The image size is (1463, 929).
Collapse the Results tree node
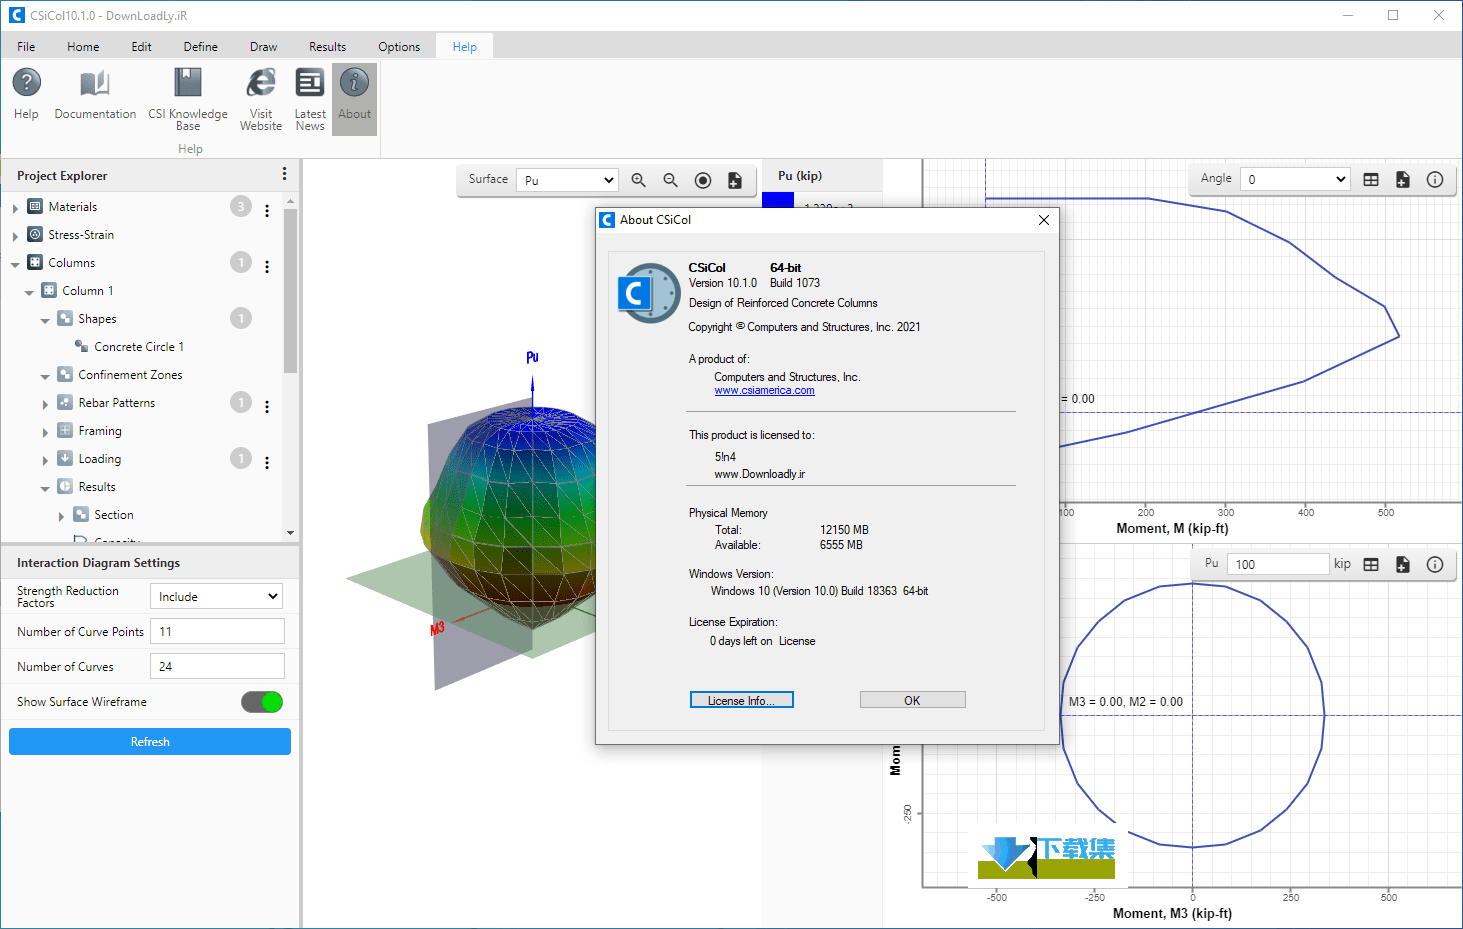(x=45, y=488)
